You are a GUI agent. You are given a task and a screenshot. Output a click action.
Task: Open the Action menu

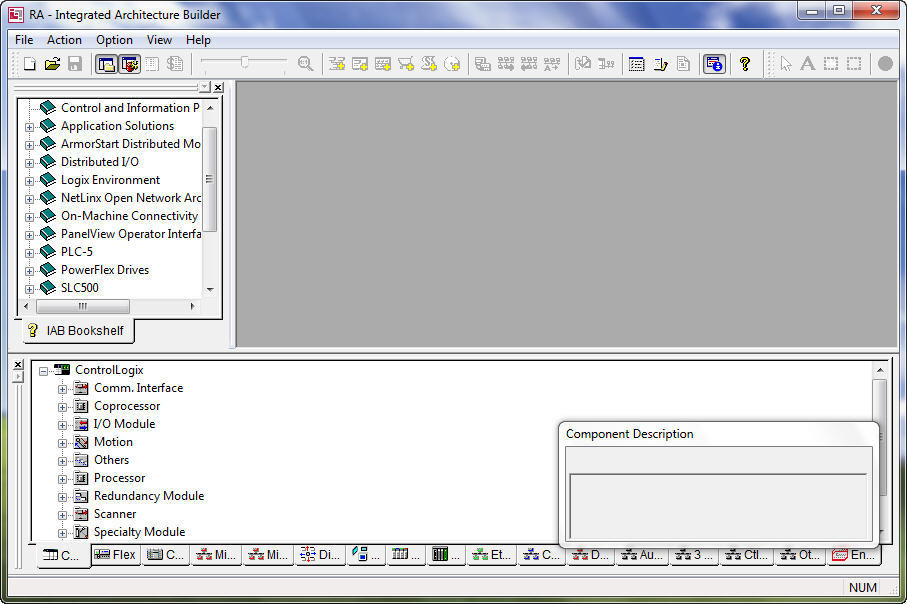[64, 40]
